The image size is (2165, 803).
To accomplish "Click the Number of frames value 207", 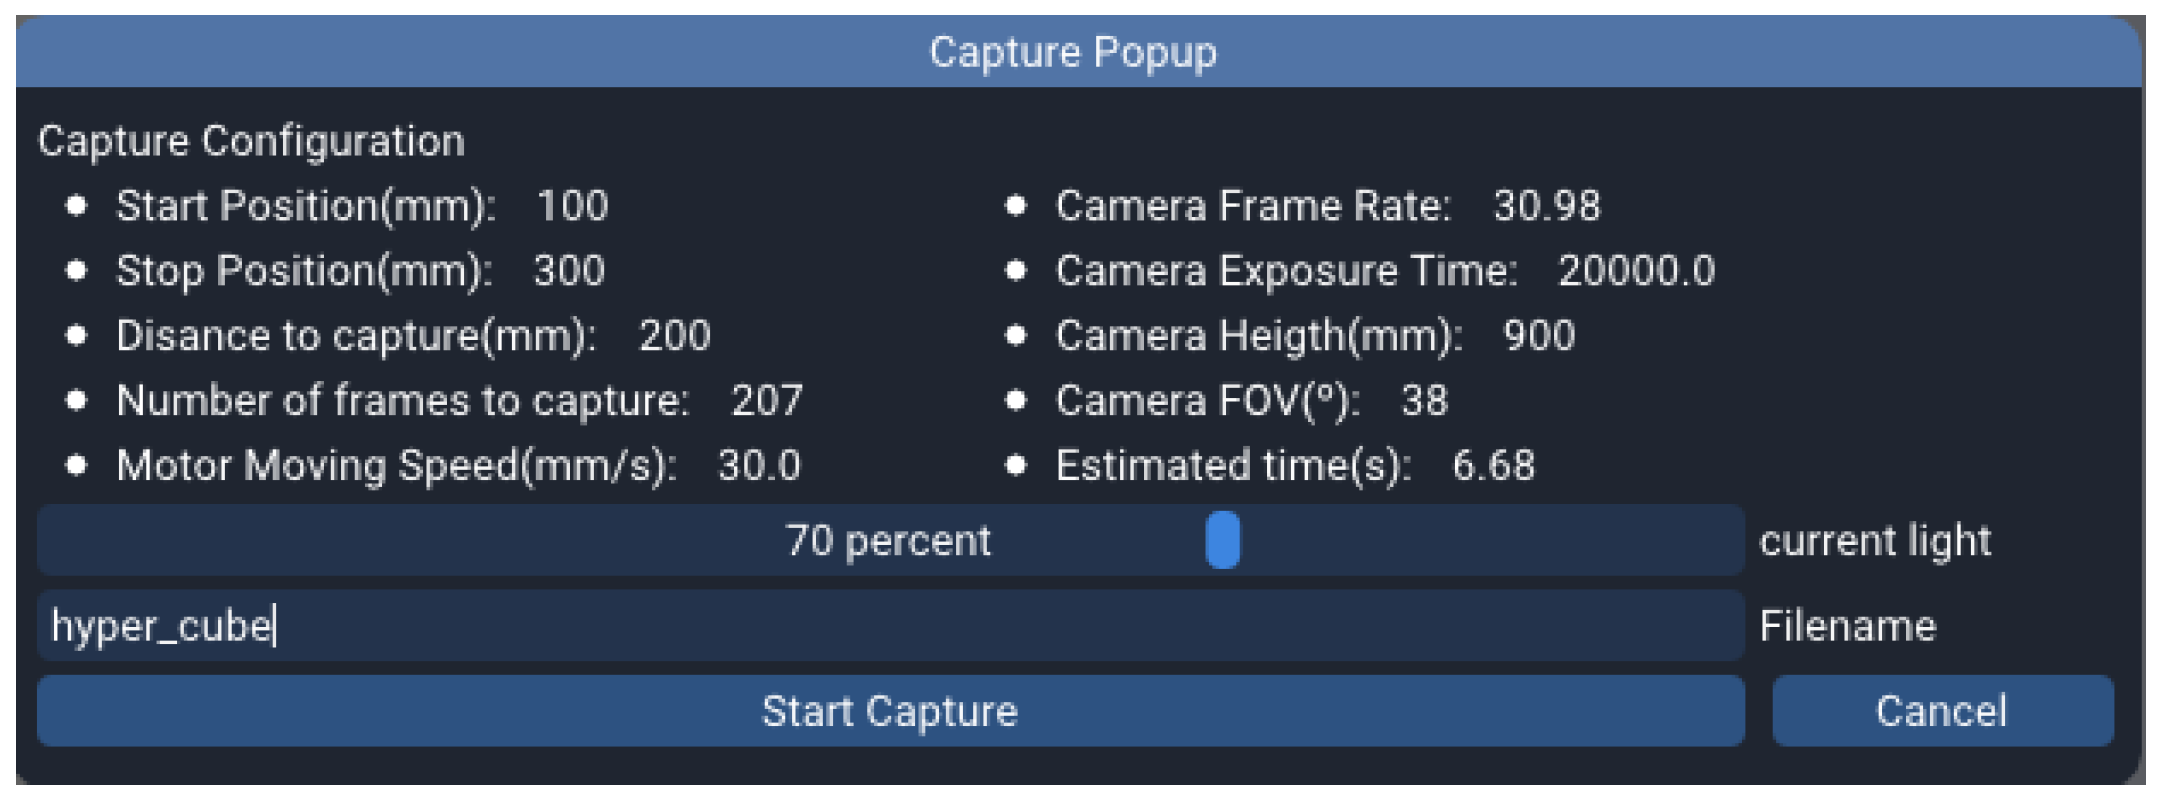I will tap(767, 401).
